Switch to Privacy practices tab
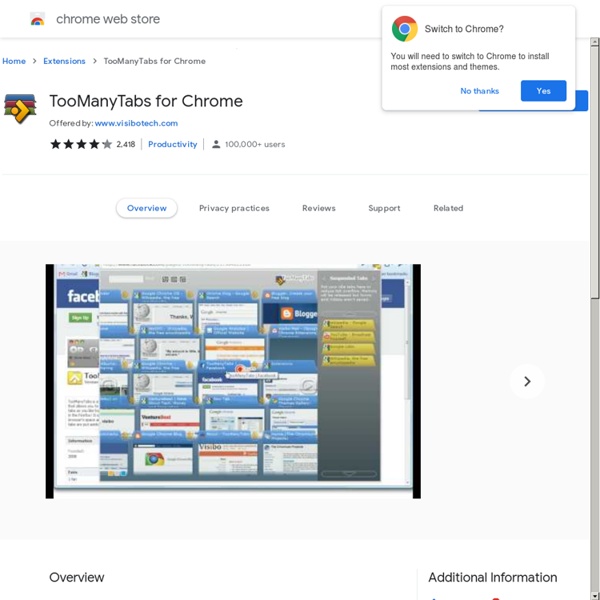This screenshot has height=600, width=600. coord(234,208)
